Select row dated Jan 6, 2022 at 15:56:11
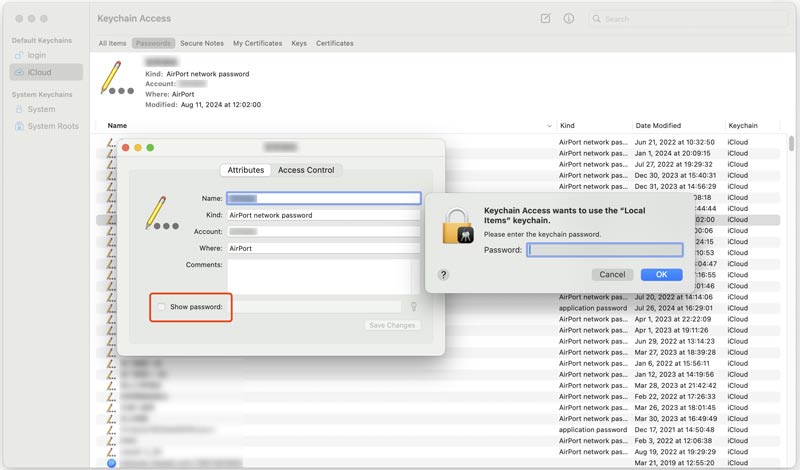This screenshot has width=800, height=470. (438, 363)
